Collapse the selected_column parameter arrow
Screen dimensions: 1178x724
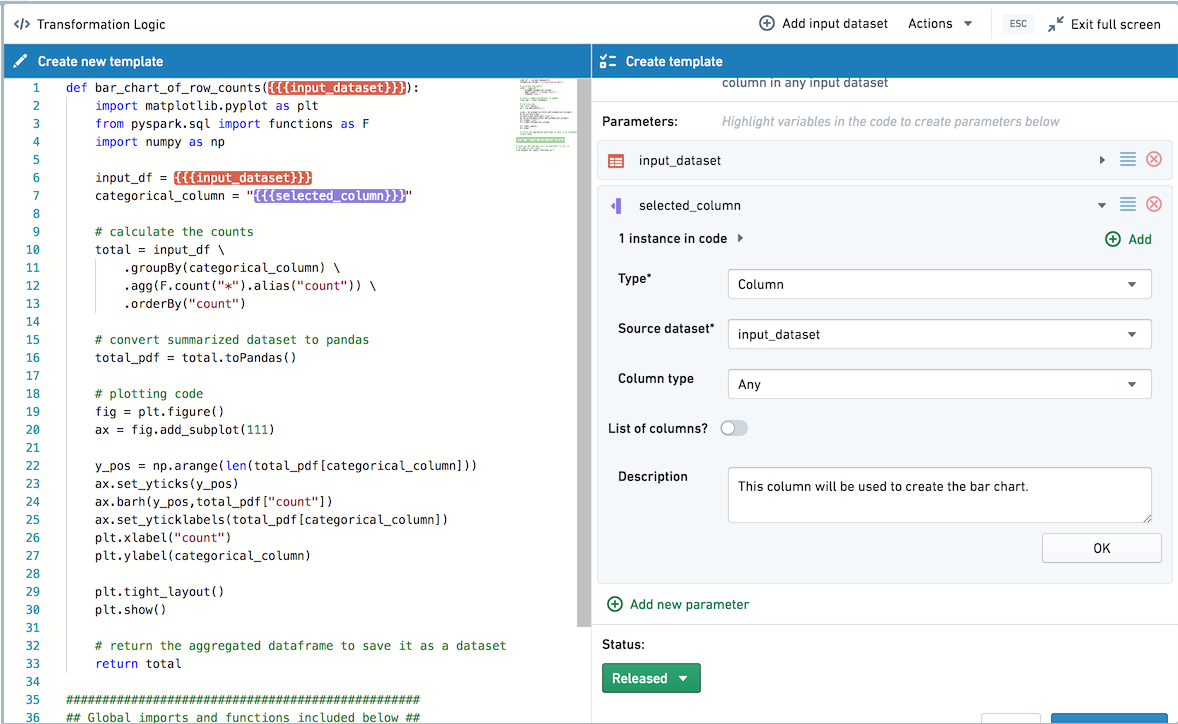[x=1102, y=205]
